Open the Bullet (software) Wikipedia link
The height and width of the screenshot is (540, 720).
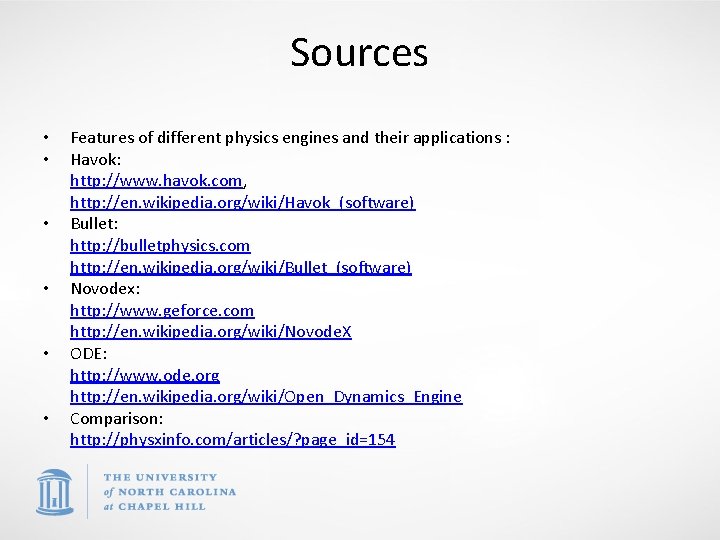241,267
